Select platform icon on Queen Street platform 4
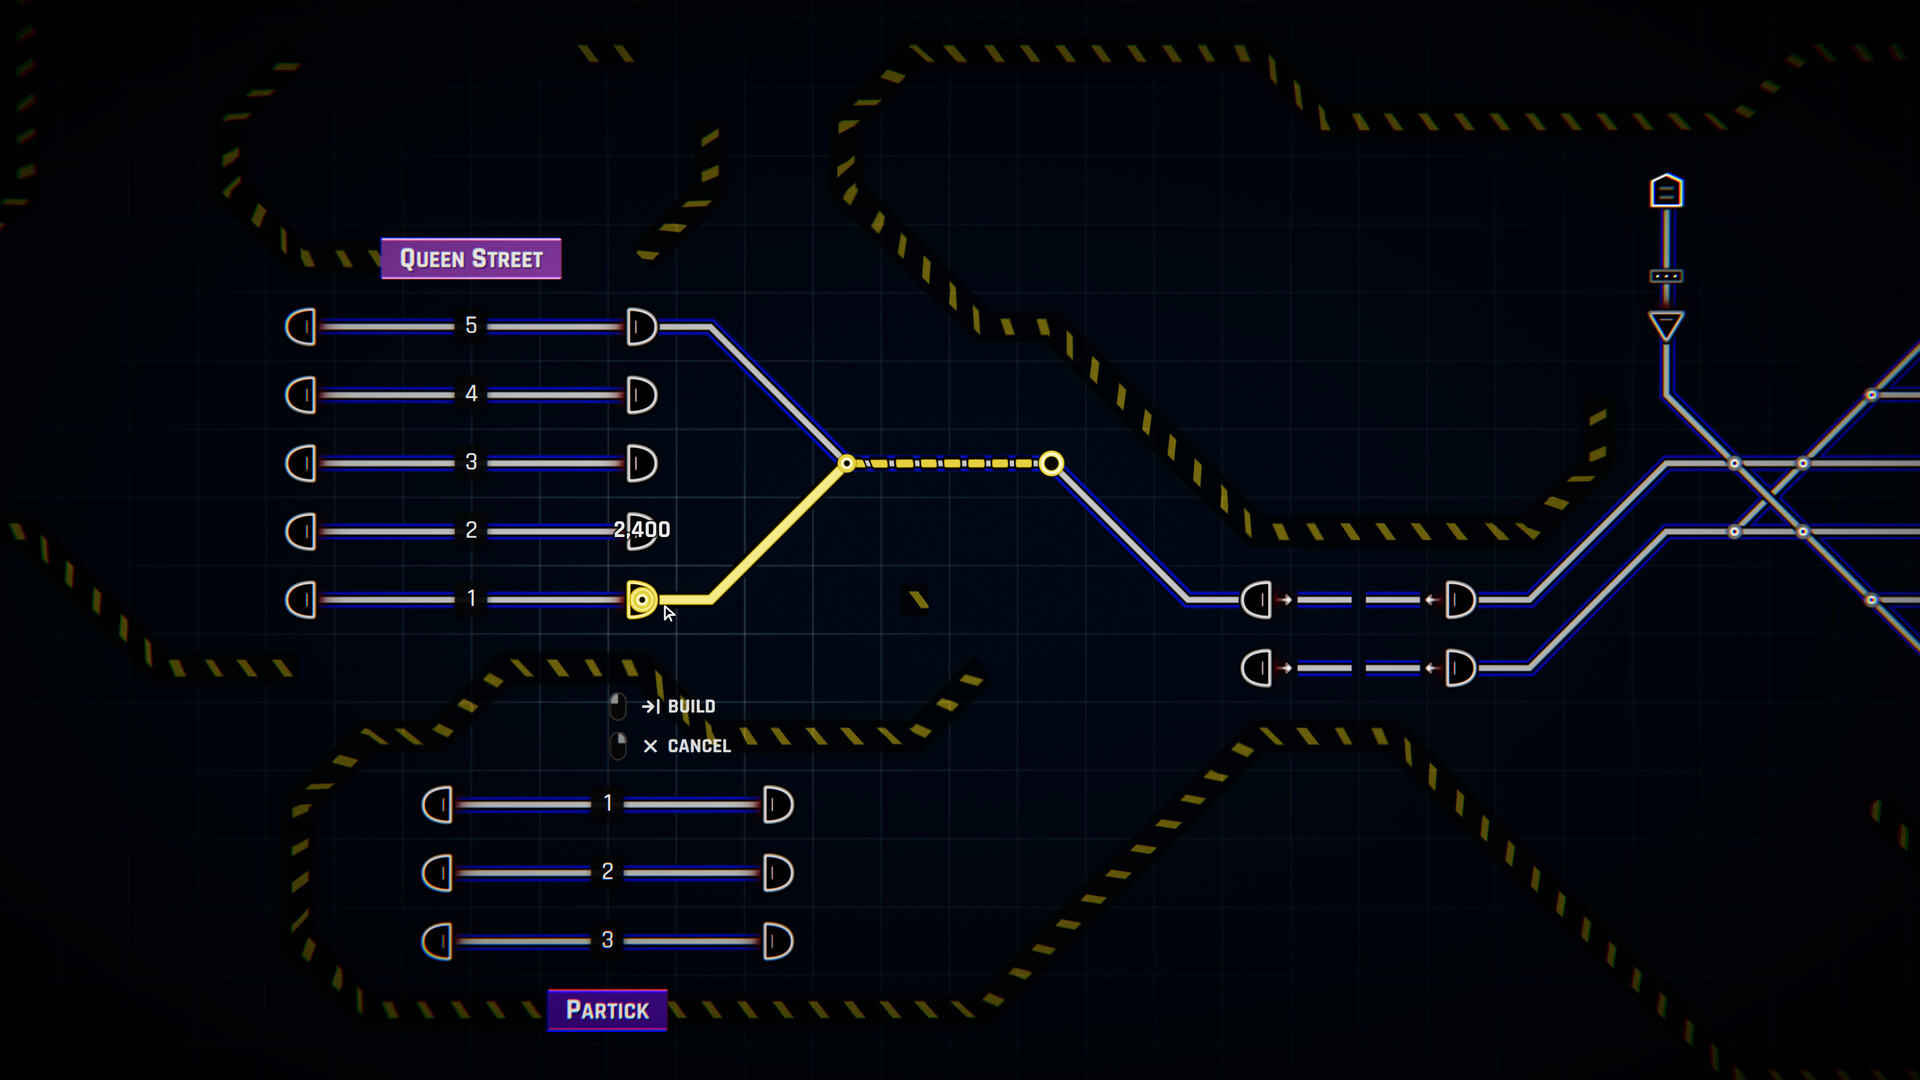This screenshot has width=1920, height=1080. point(640,394)
